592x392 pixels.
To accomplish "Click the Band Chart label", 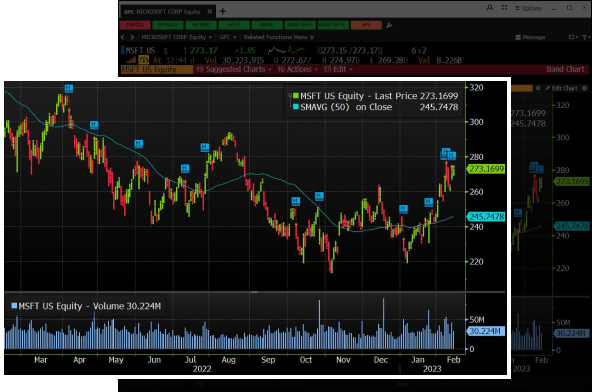I will [x=565, y=69].
